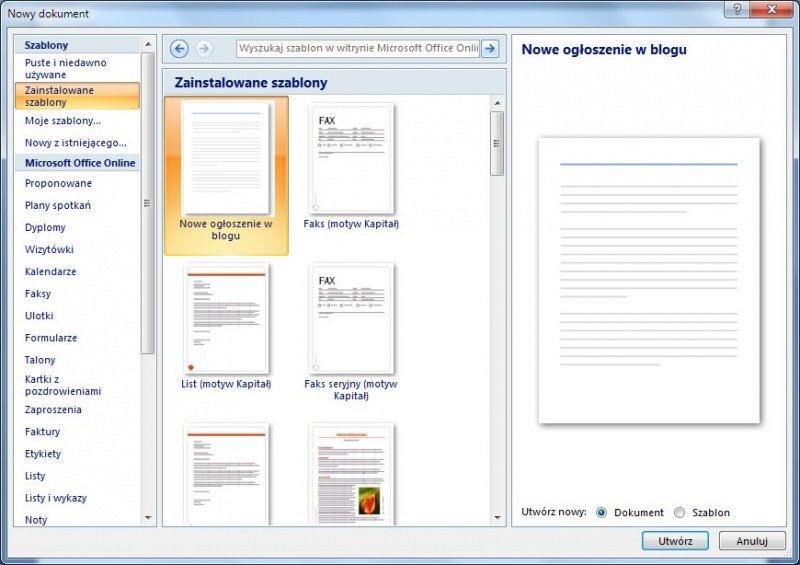Select the Dokument radio button
The height and width of the screenshot is (565, 800).
pos(601,512)
